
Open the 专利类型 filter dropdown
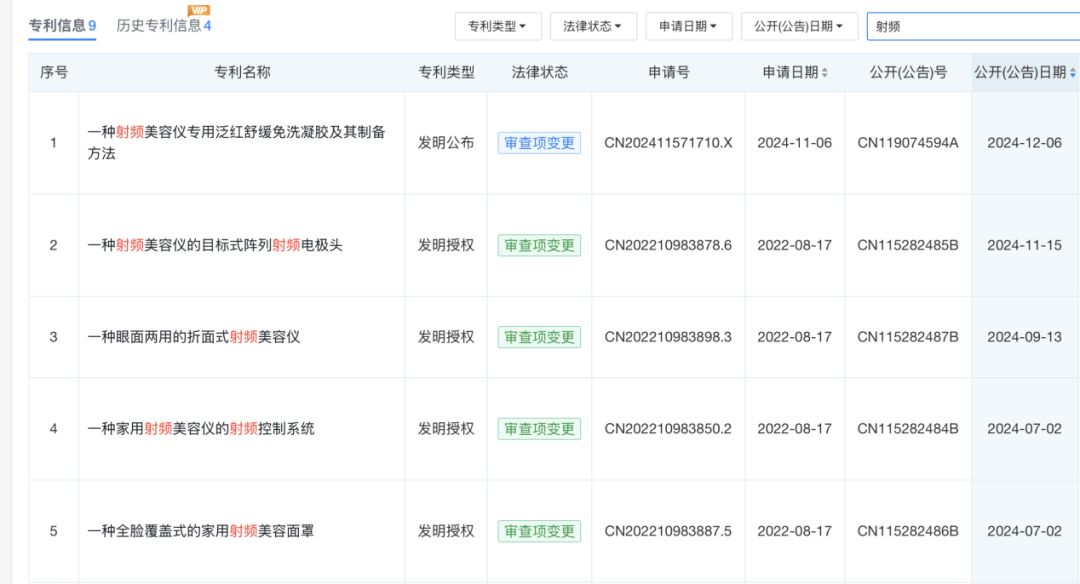point(497,26)
